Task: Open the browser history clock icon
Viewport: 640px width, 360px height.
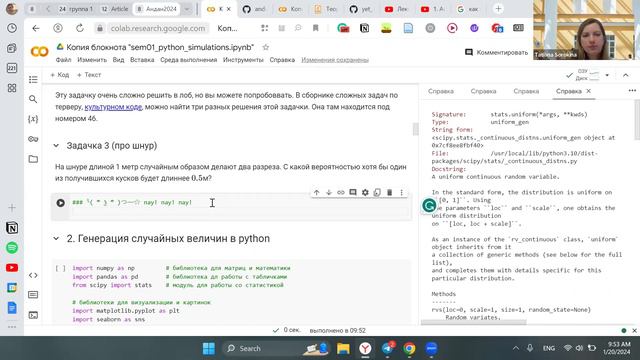Action: (12, 28)
